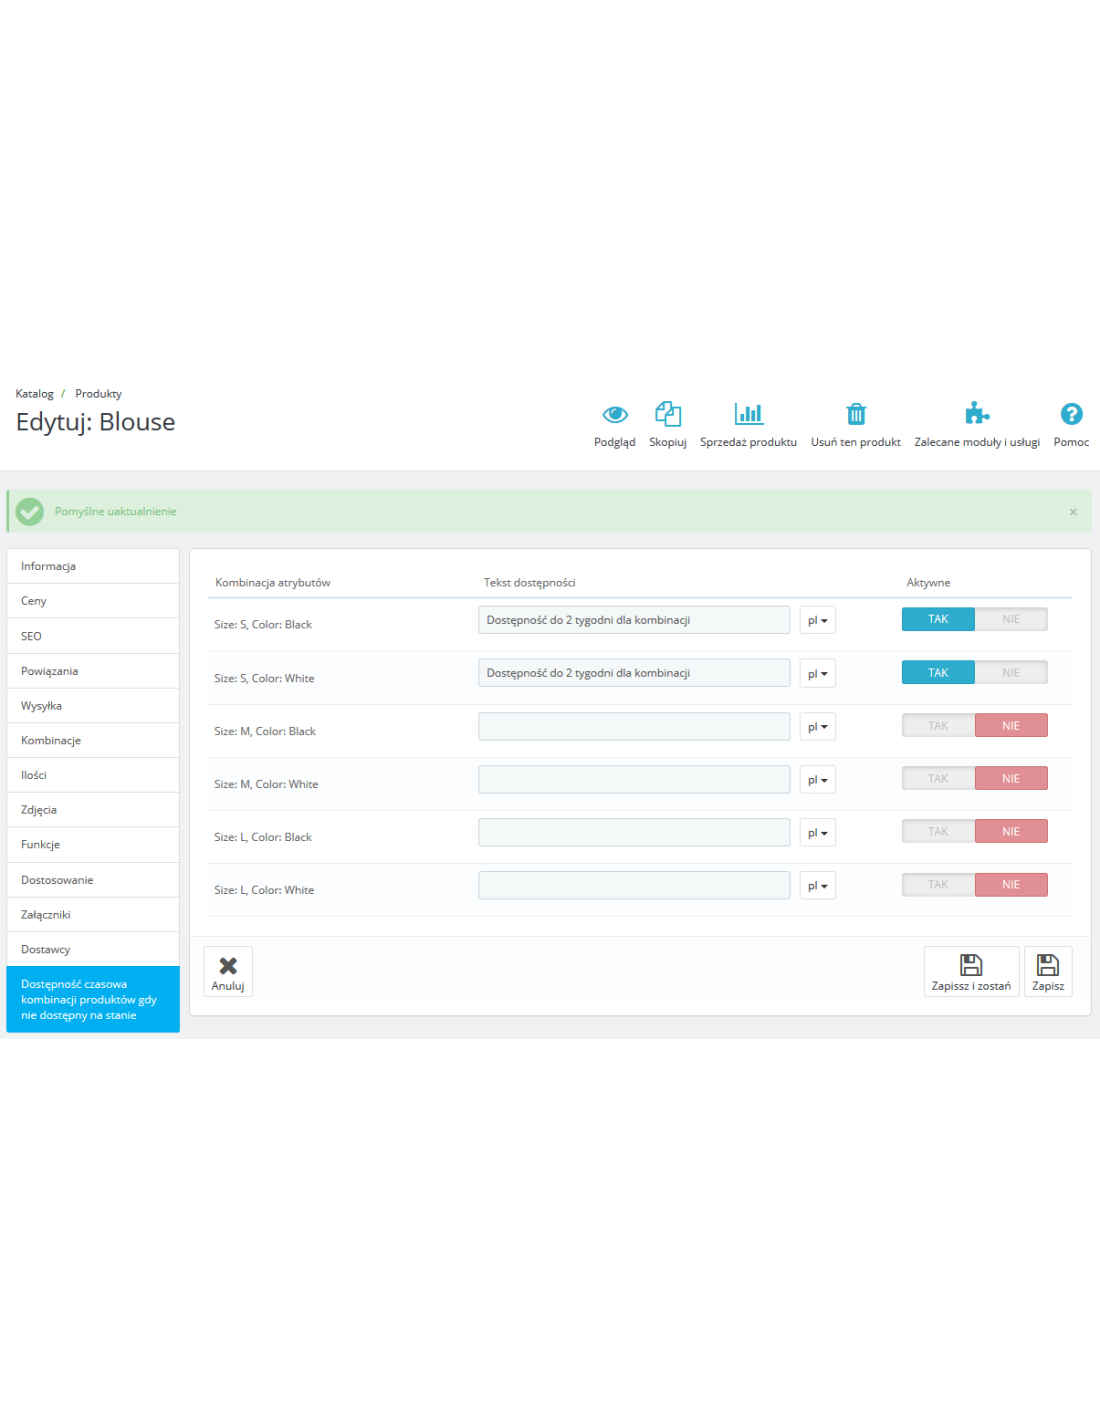Enable TAK for Size L Color Black

pyautogui.click(x=938, y=832)
